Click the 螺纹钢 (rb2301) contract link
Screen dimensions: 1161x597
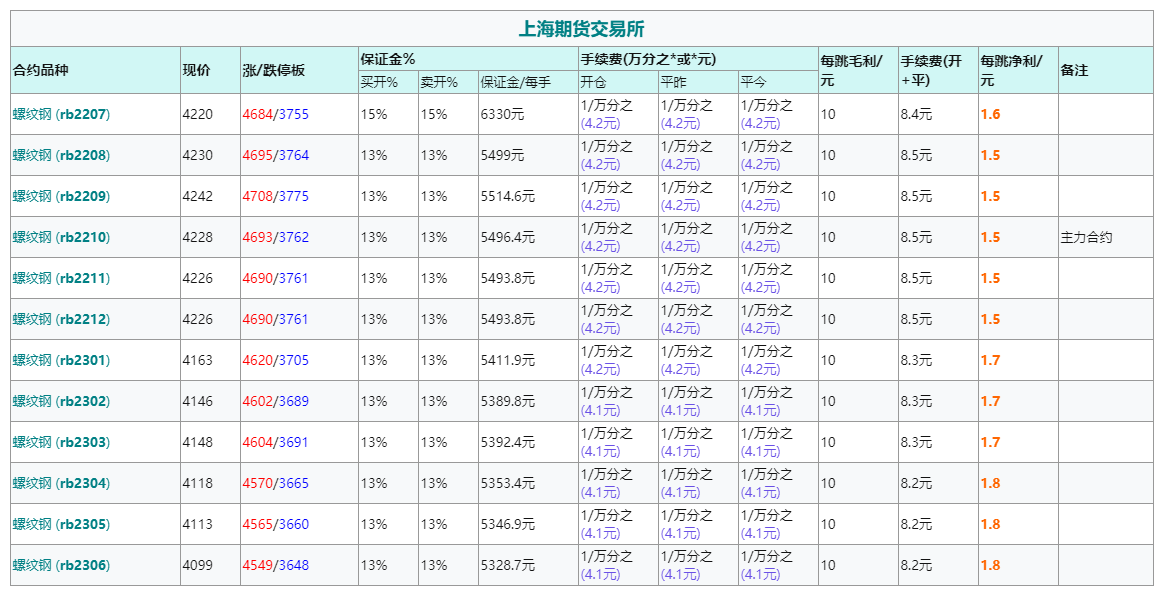pyautogui.click(x=61, y=360)
